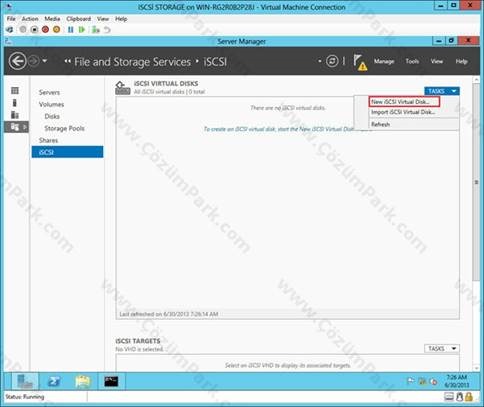Select the All Servers icon in left rail

15,115
